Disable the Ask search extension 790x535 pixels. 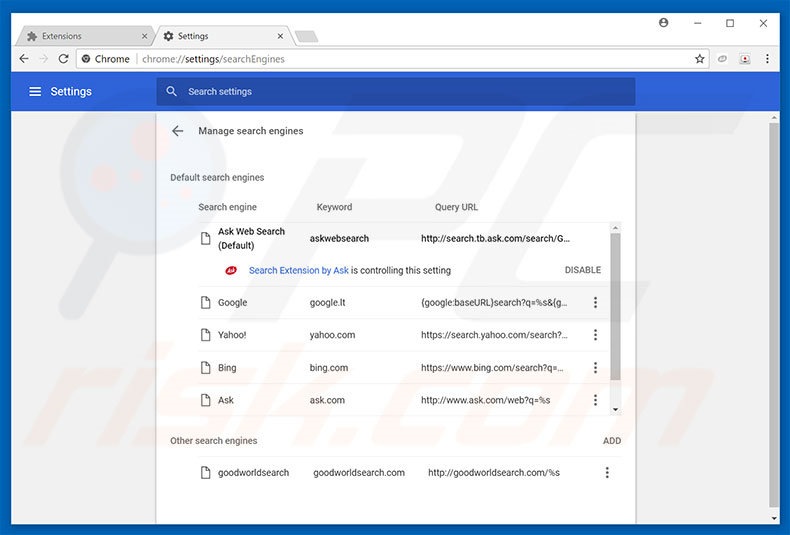point(582,270)
